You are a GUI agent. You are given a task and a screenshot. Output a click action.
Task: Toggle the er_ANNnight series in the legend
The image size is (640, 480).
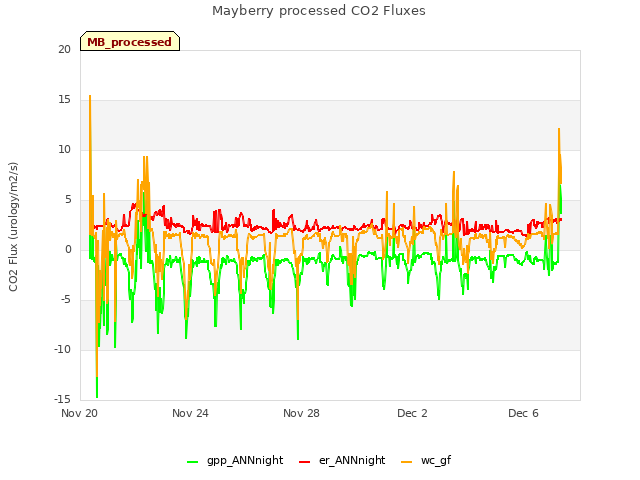click(x=342, y=461)
